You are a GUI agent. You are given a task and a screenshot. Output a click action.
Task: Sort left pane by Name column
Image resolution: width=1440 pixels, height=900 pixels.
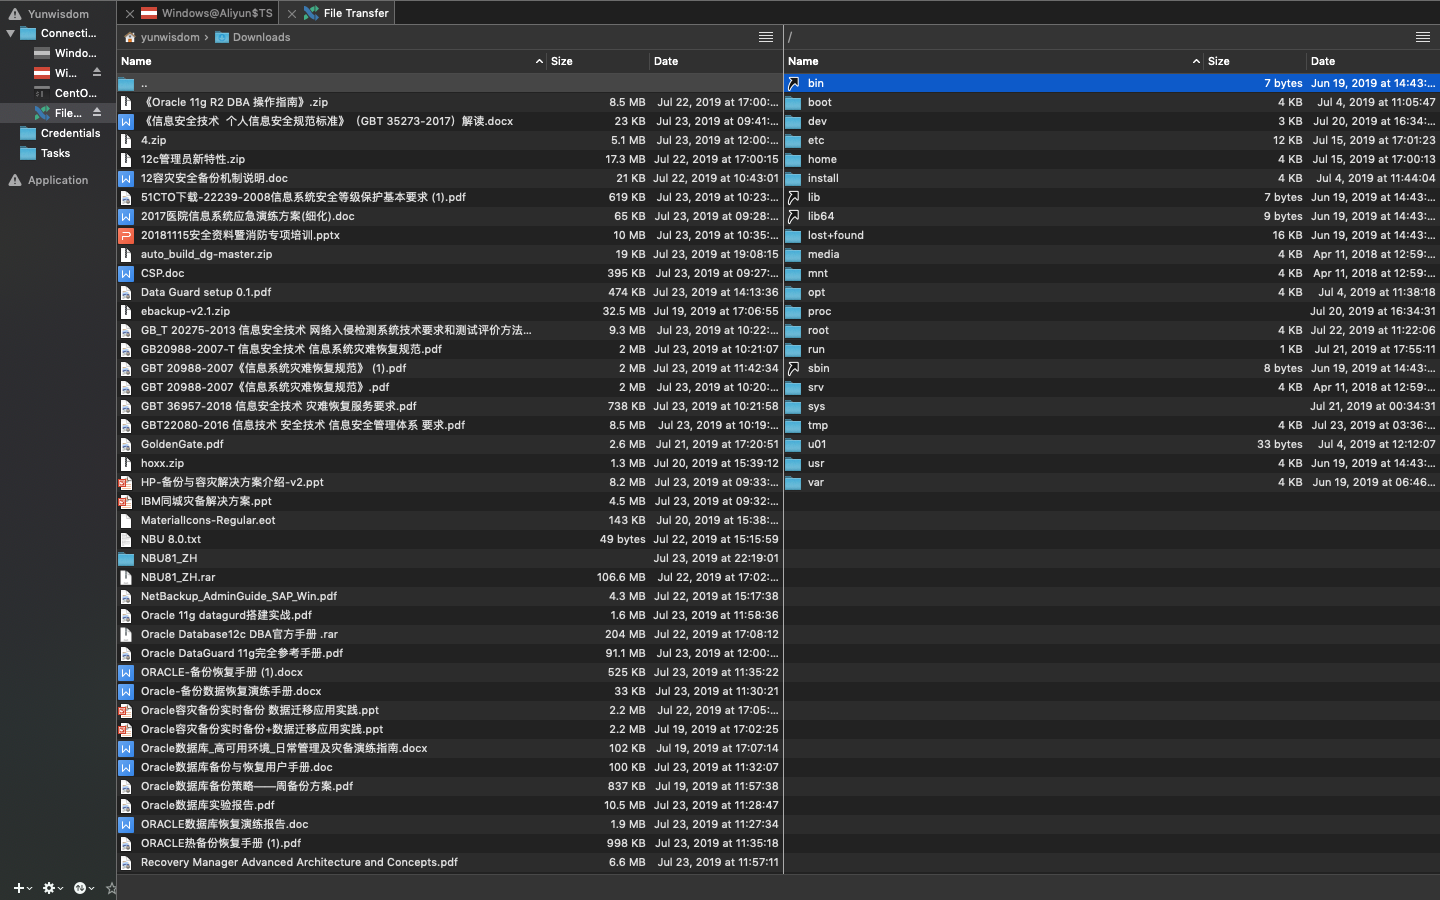point(332,61)
